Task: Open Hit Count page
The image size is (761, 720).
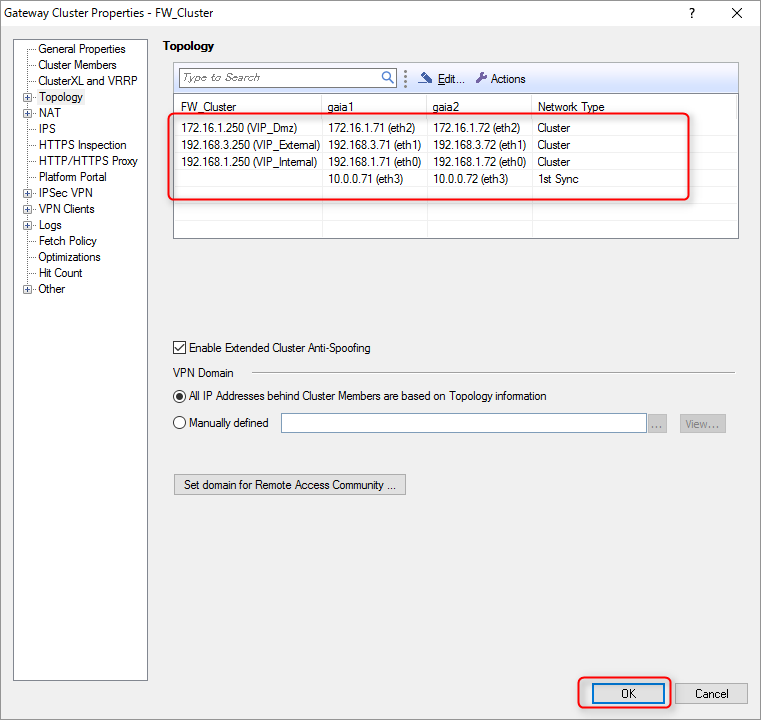Action: coord(60,273)
